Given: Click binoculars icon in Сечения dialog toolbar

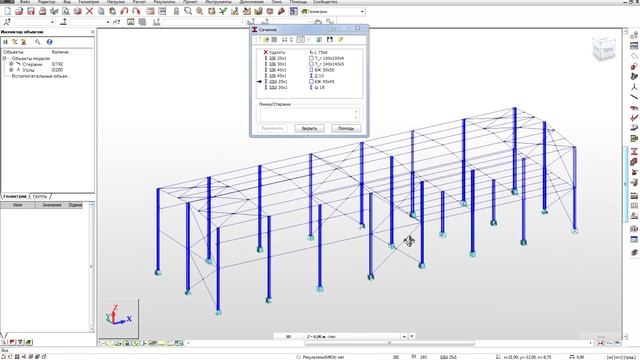Looking at the screenshot, I should (329, 40).
